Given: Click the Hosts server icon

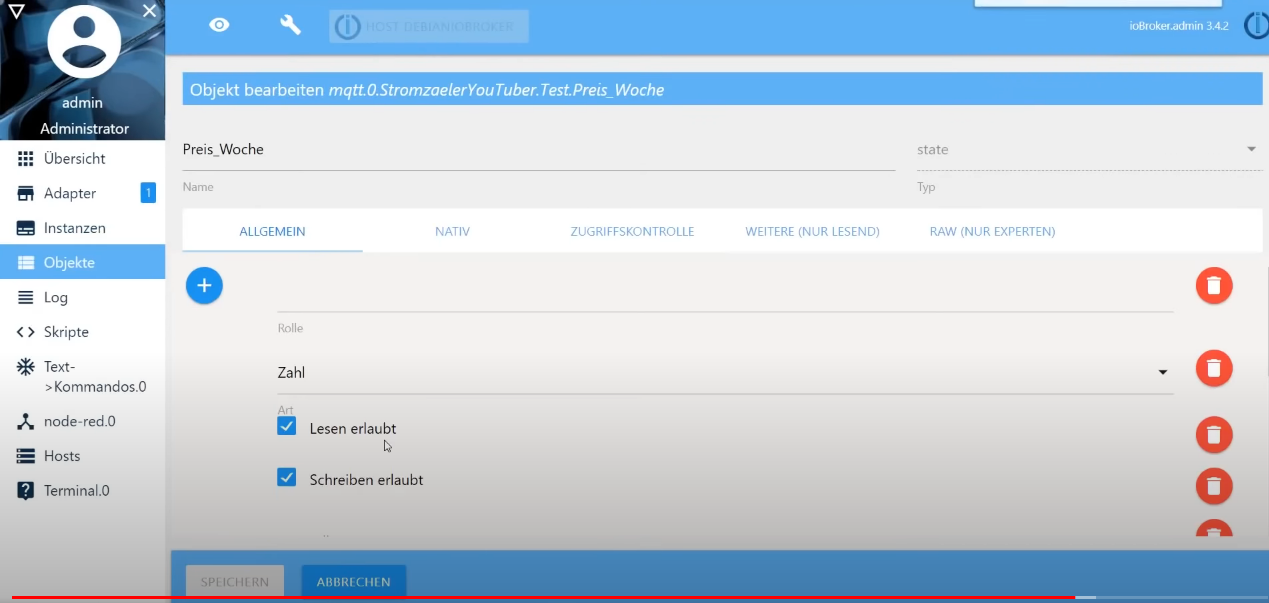Looking at the screenshot, I should point(26,456).
